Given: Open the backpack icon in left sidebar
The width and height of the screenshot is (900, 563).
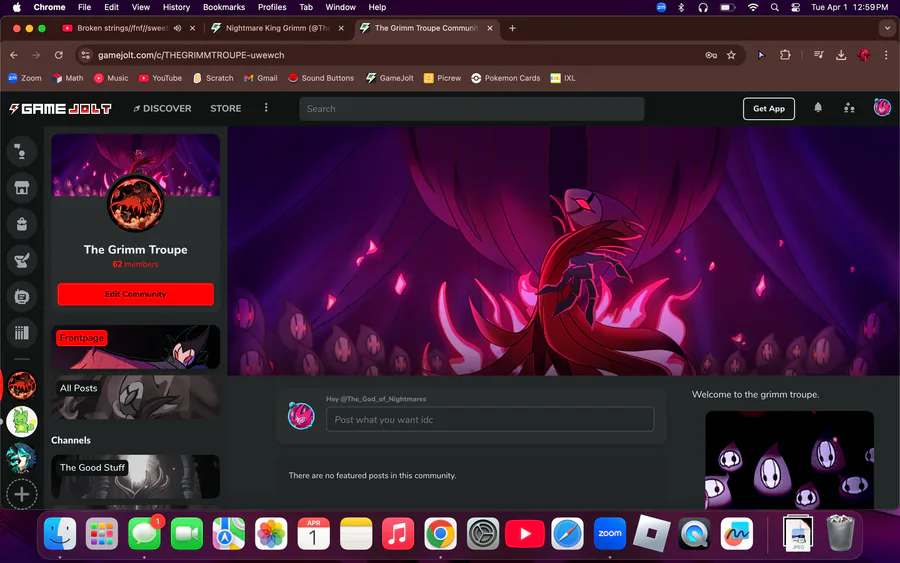Looking at the screenshot, I should (22, 224).
